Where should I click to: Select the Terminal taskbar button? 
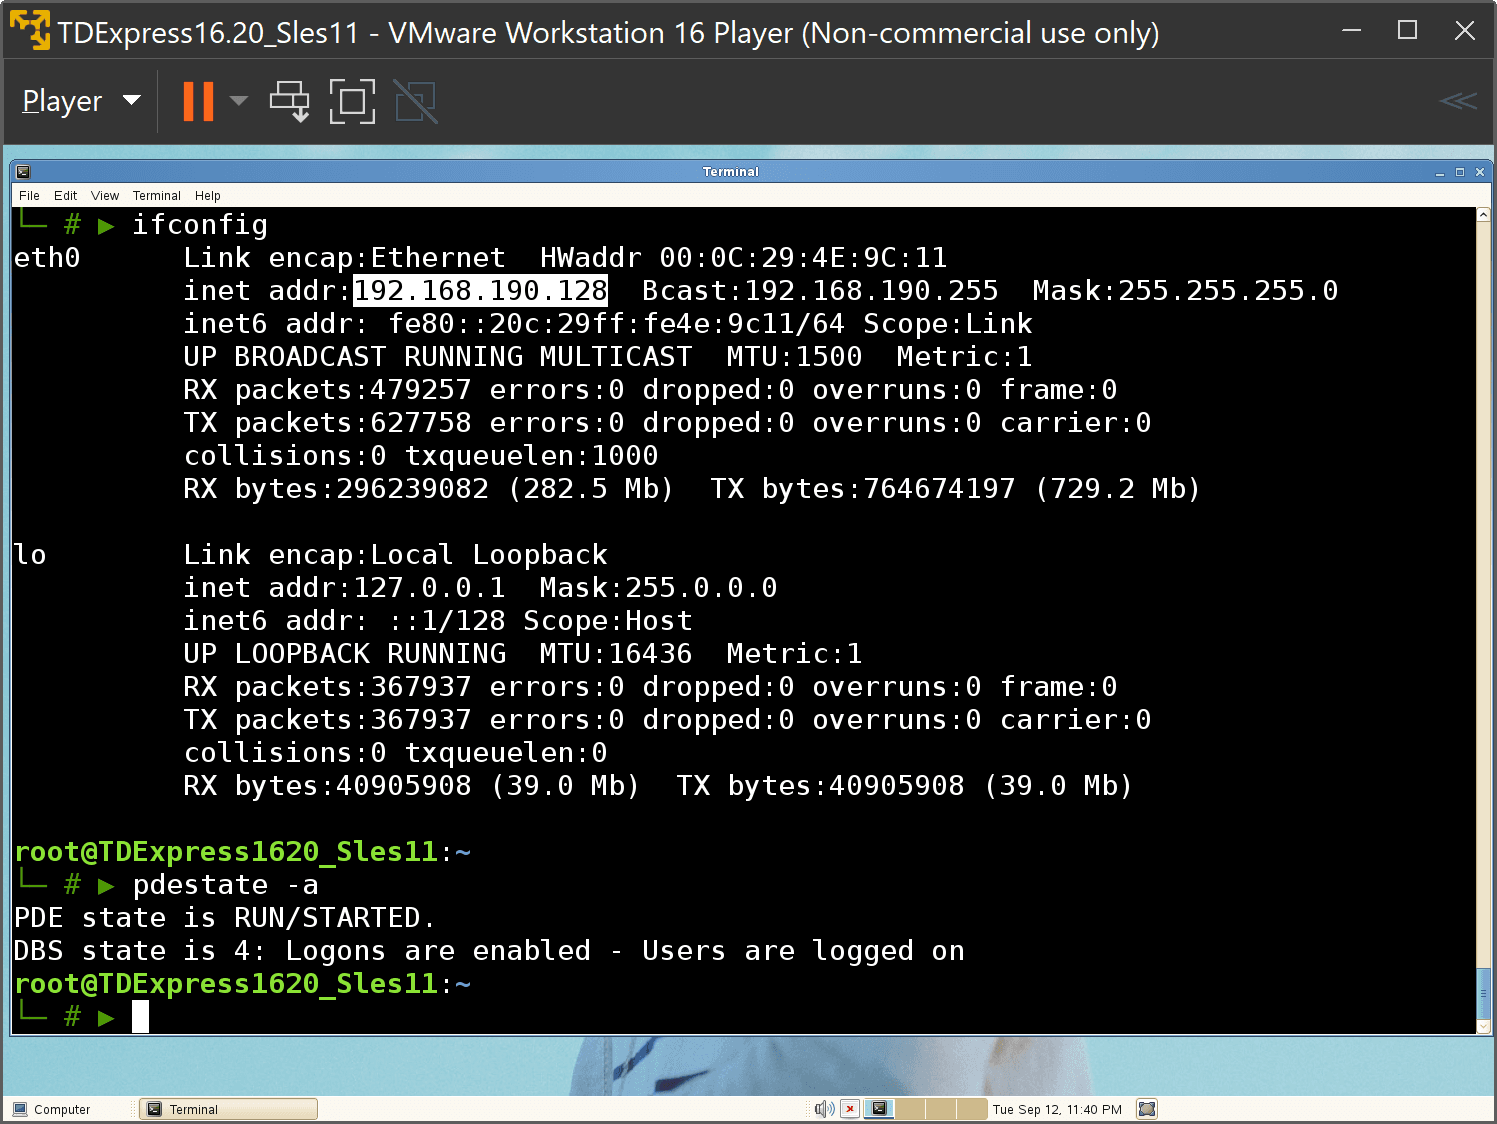click(x=228, y=1109)
